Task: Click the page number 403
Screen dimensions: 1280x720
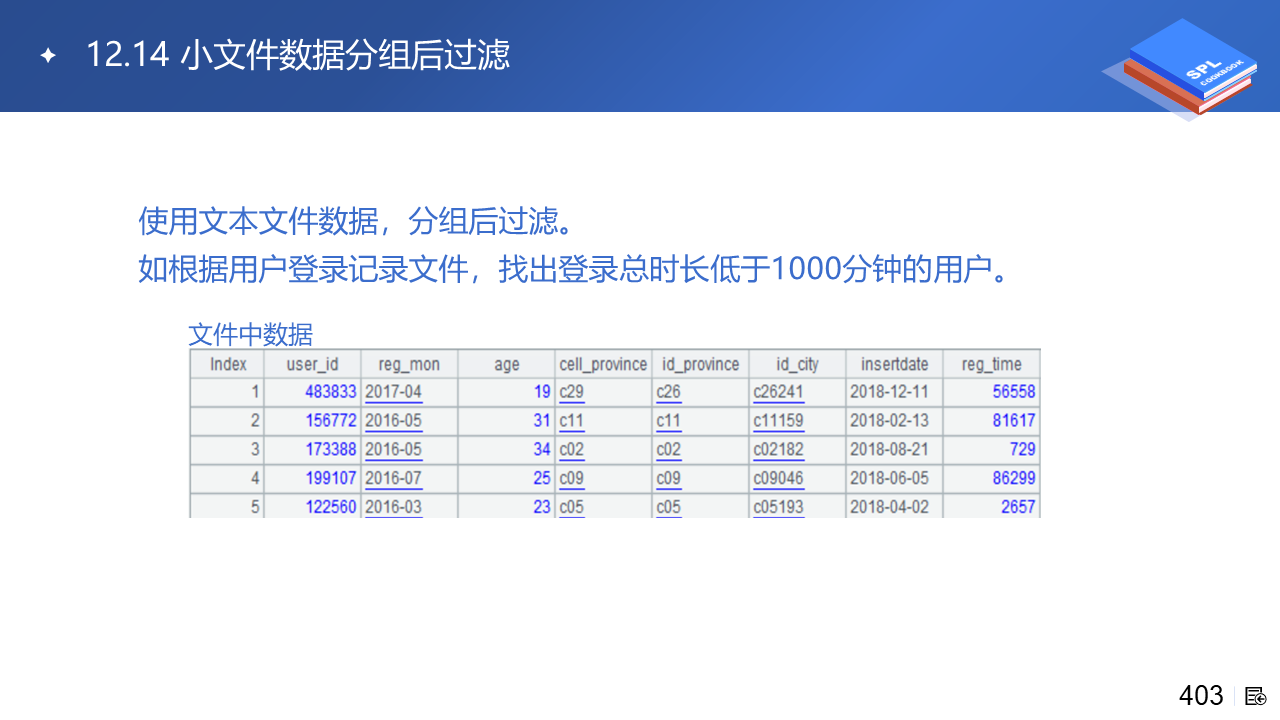Action: (x=1201, y=695)
